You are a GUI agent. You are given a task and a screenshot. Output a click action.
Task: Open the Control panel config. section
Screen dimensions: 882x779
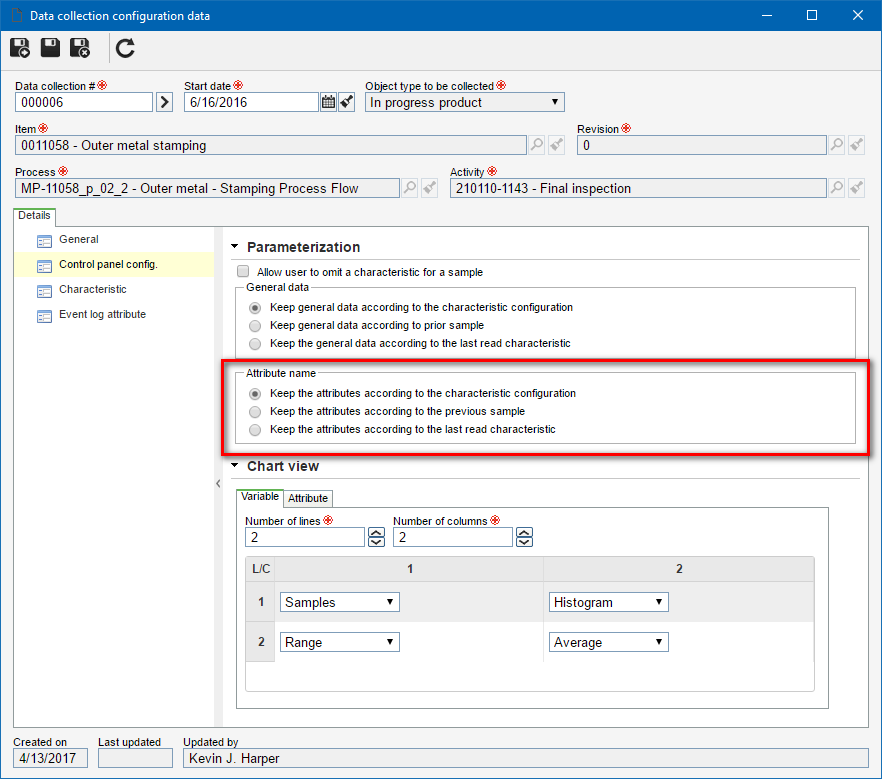tap(108, 264)
